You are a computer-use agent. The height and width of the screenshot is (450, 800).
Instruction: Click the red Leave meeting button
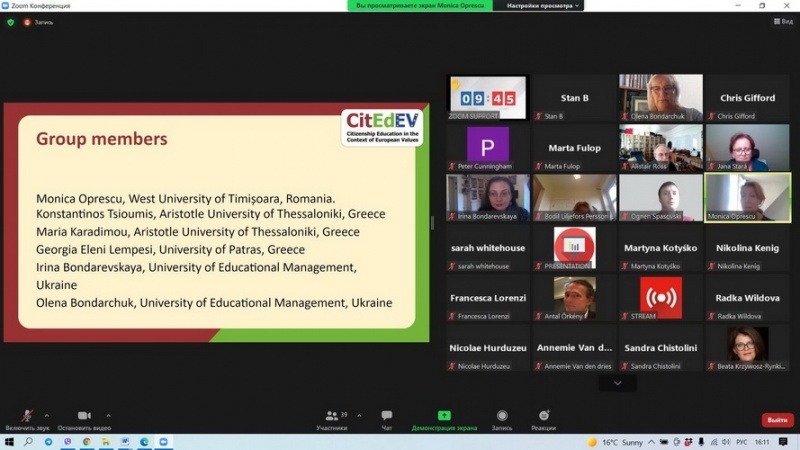777,420
